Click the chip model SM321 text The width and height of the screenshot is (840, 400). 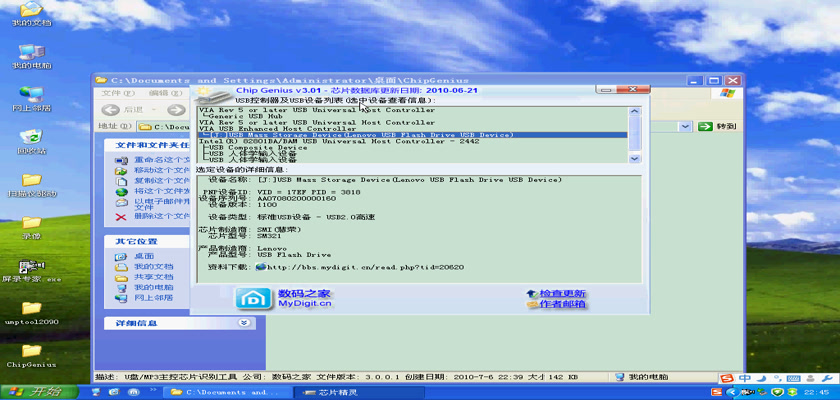click(269, 235)
